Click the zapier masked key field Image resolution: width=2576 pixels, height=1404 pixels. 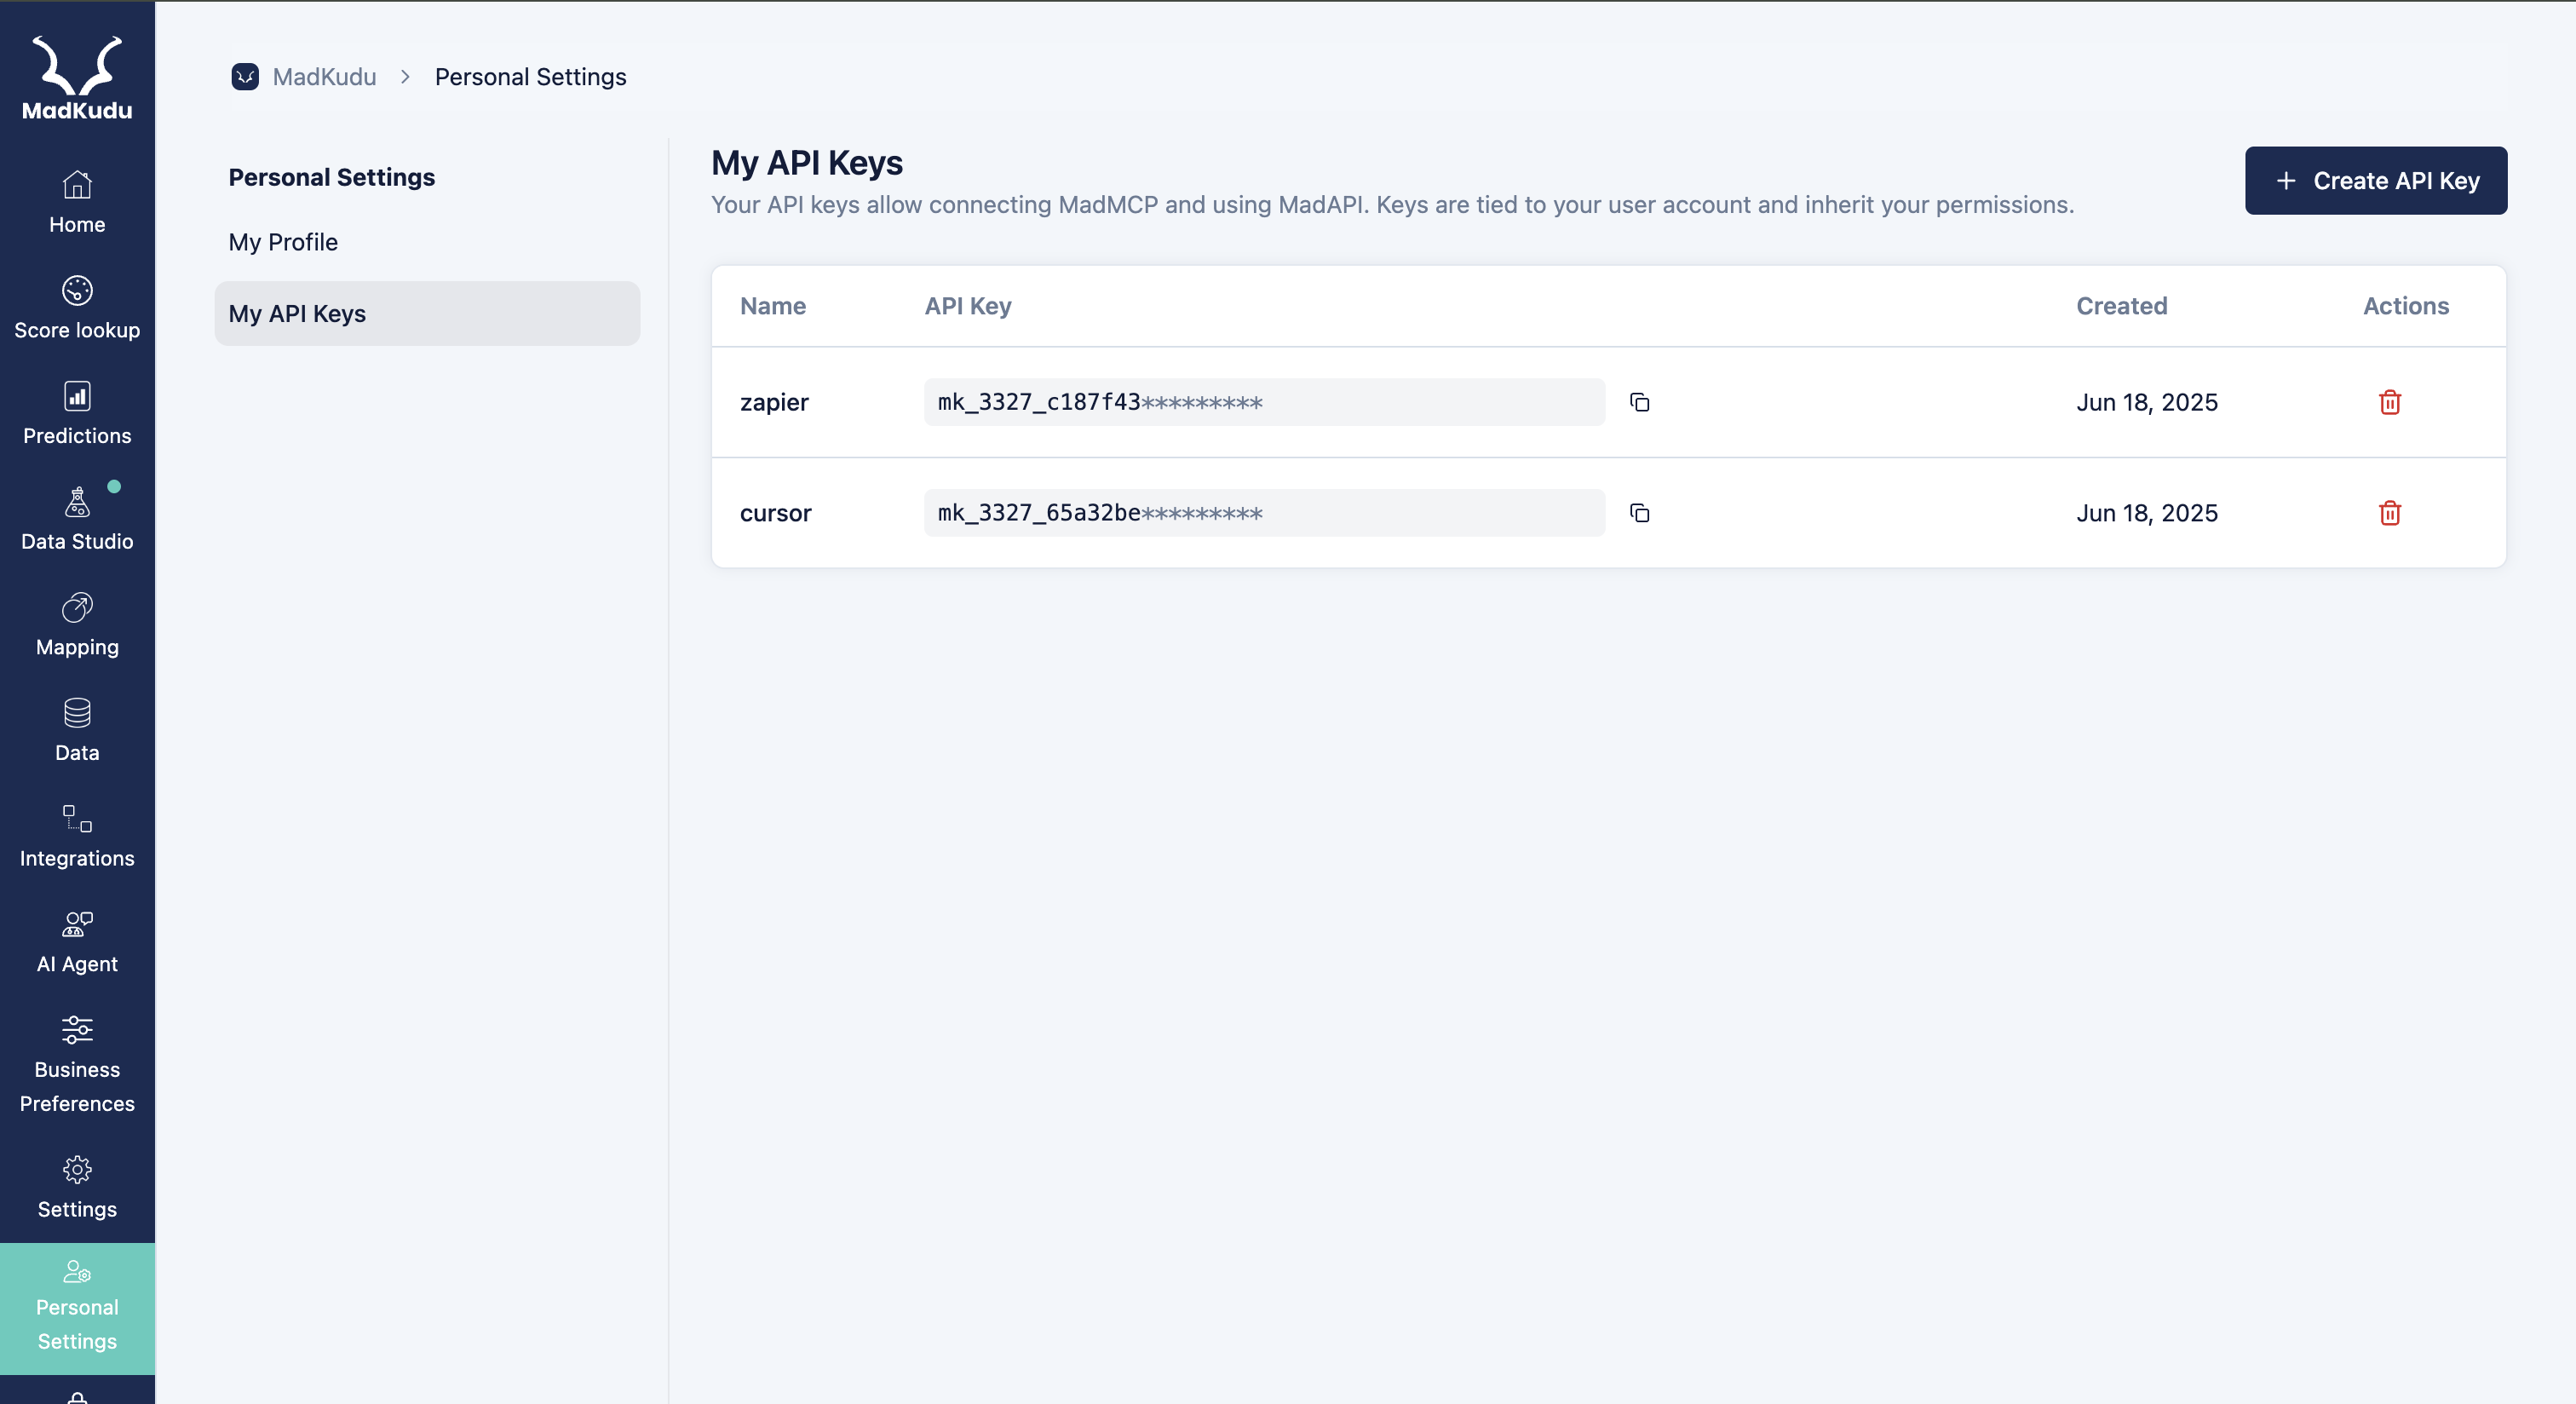pyautogui.click(x=1263, y=402)
